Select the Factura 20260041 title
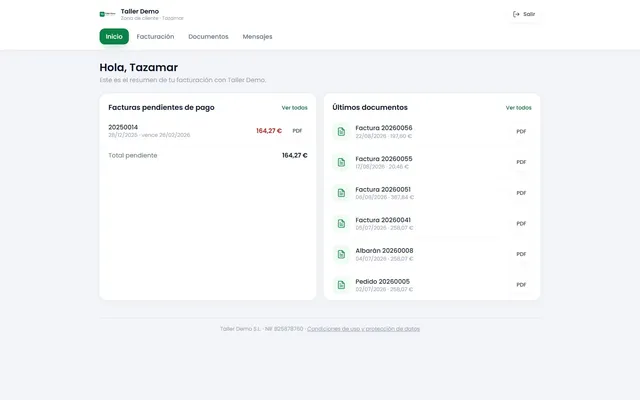The width and height of the screenshot is (640, 400). click(x=383, y=220)
